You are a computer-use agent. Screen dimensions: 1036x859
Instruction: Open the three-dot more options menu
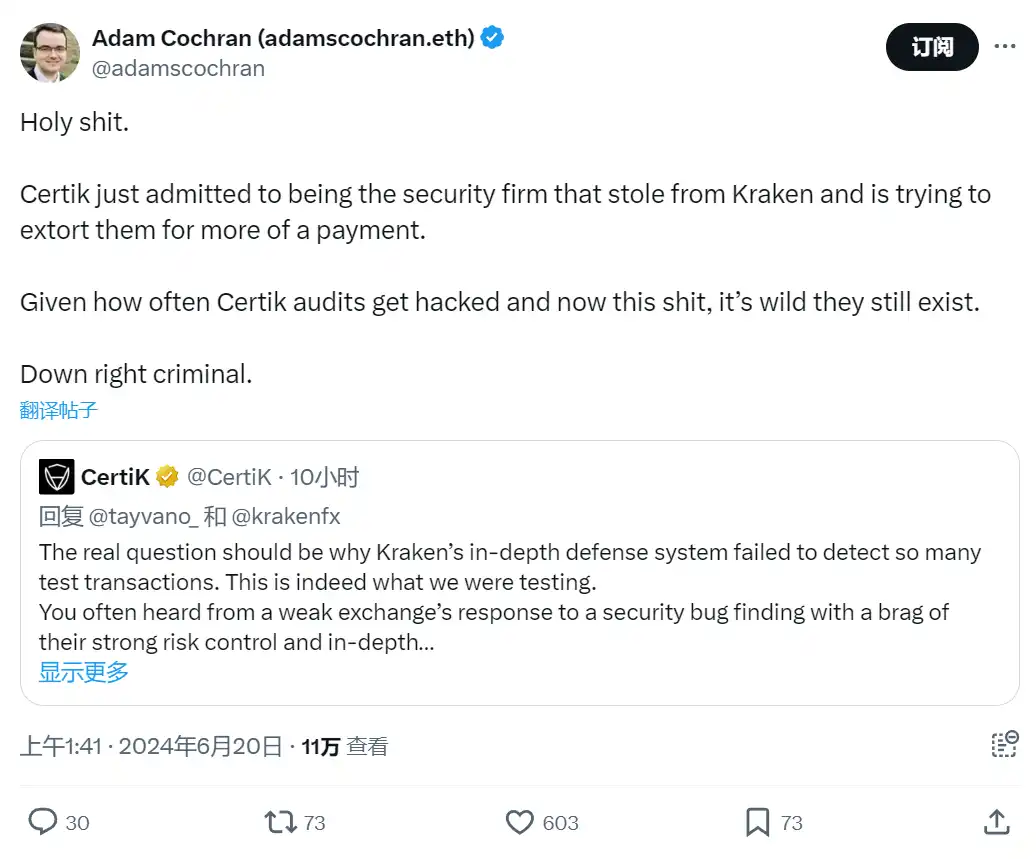point(1004,46)
